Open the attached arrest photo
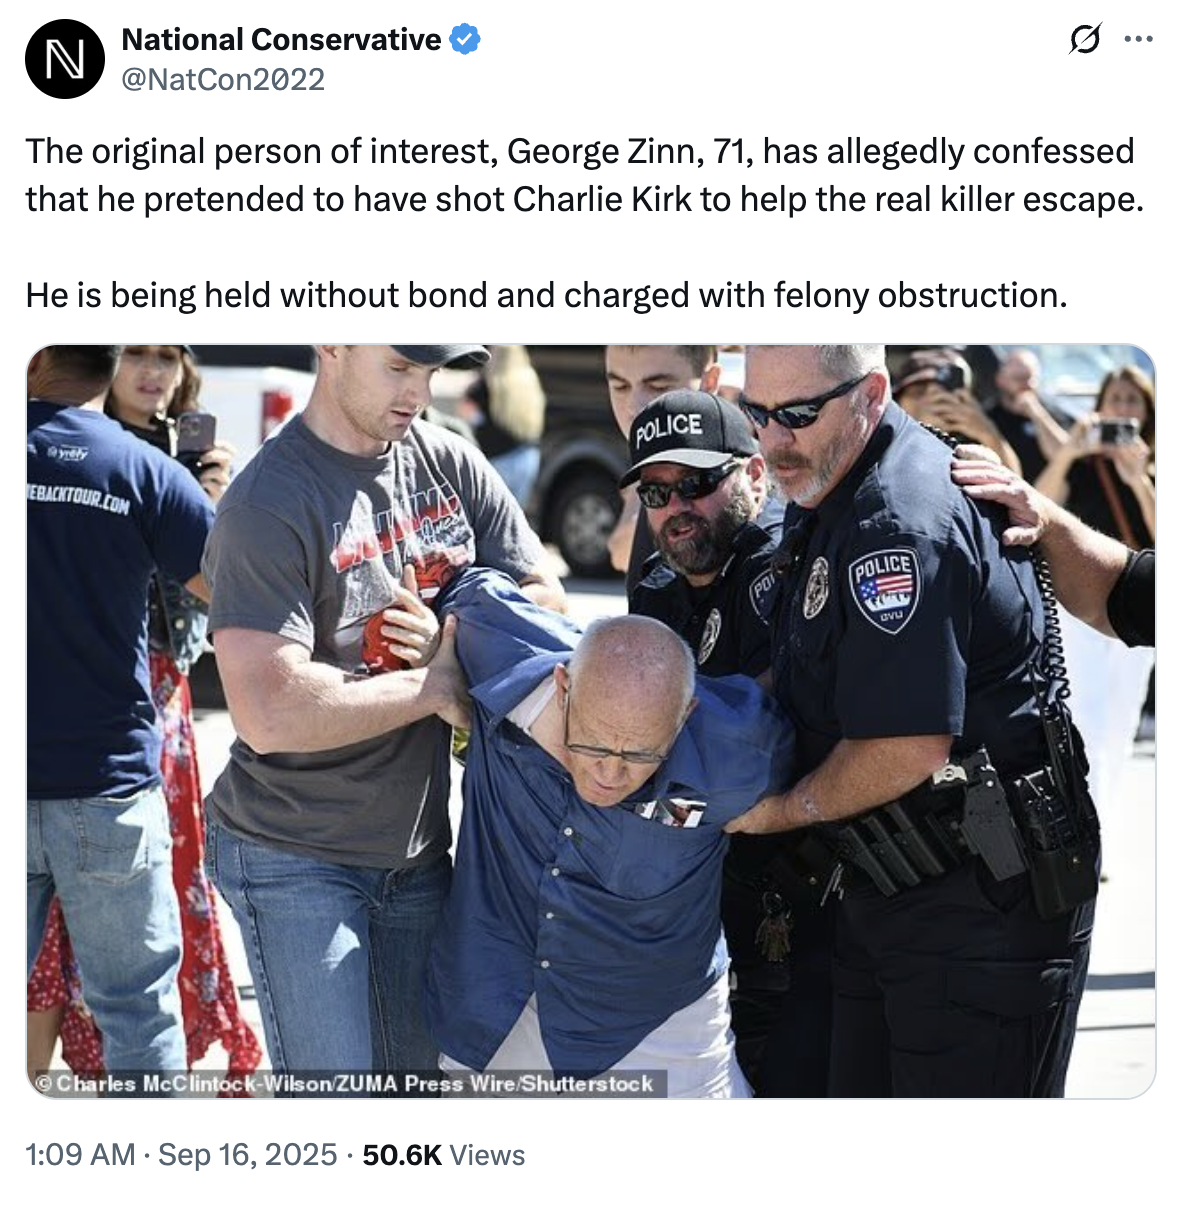1188x1206 pixels. 591,721
